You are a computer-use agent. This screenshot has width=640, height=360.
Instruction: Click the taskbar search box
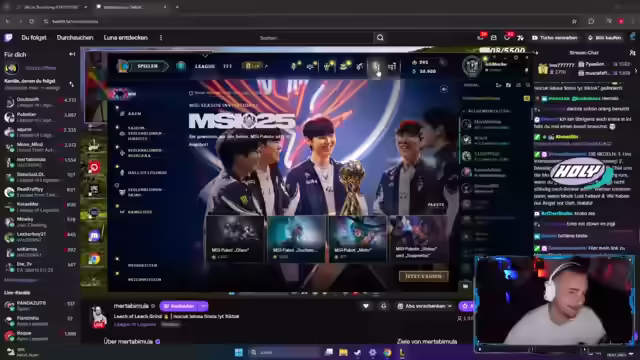284,352
